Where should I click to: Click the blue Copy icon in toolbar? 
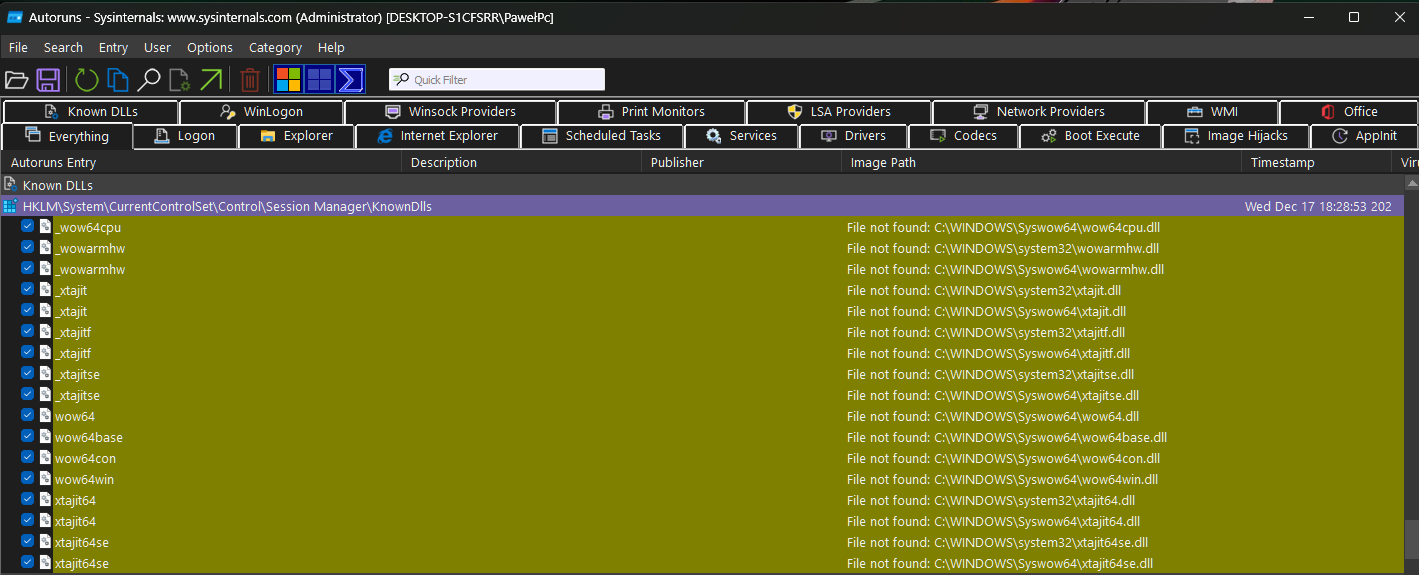pos(118,80)
